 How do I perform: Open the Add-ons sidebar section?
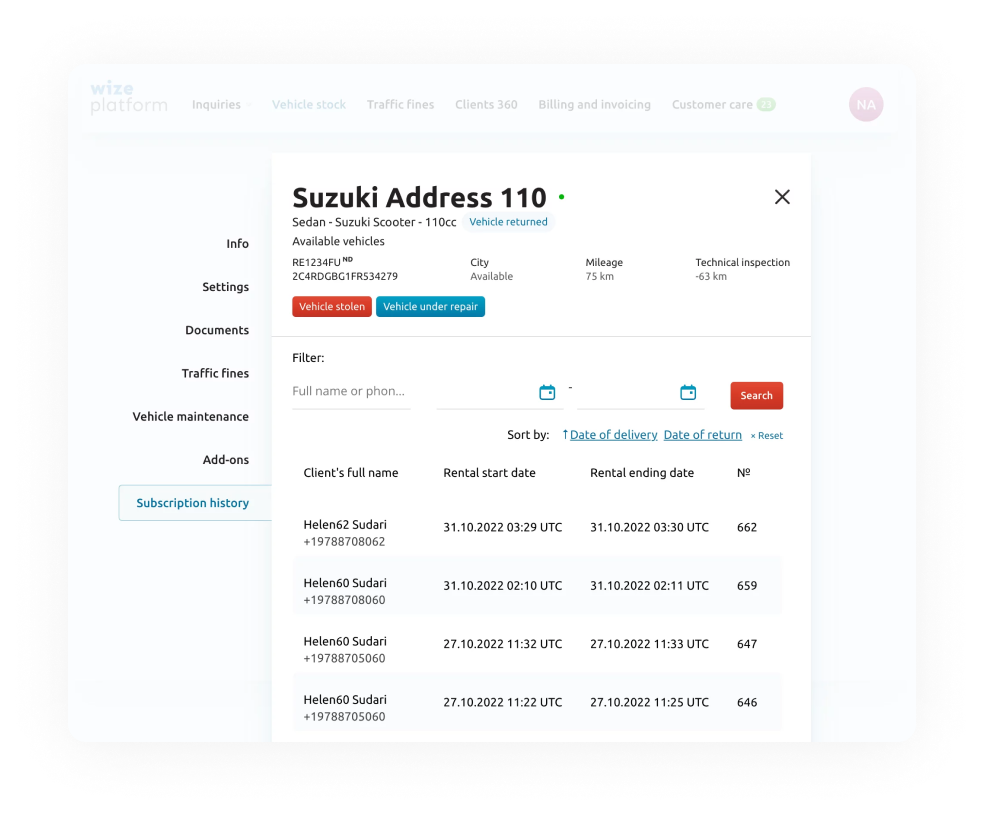(x=225, y=460)
